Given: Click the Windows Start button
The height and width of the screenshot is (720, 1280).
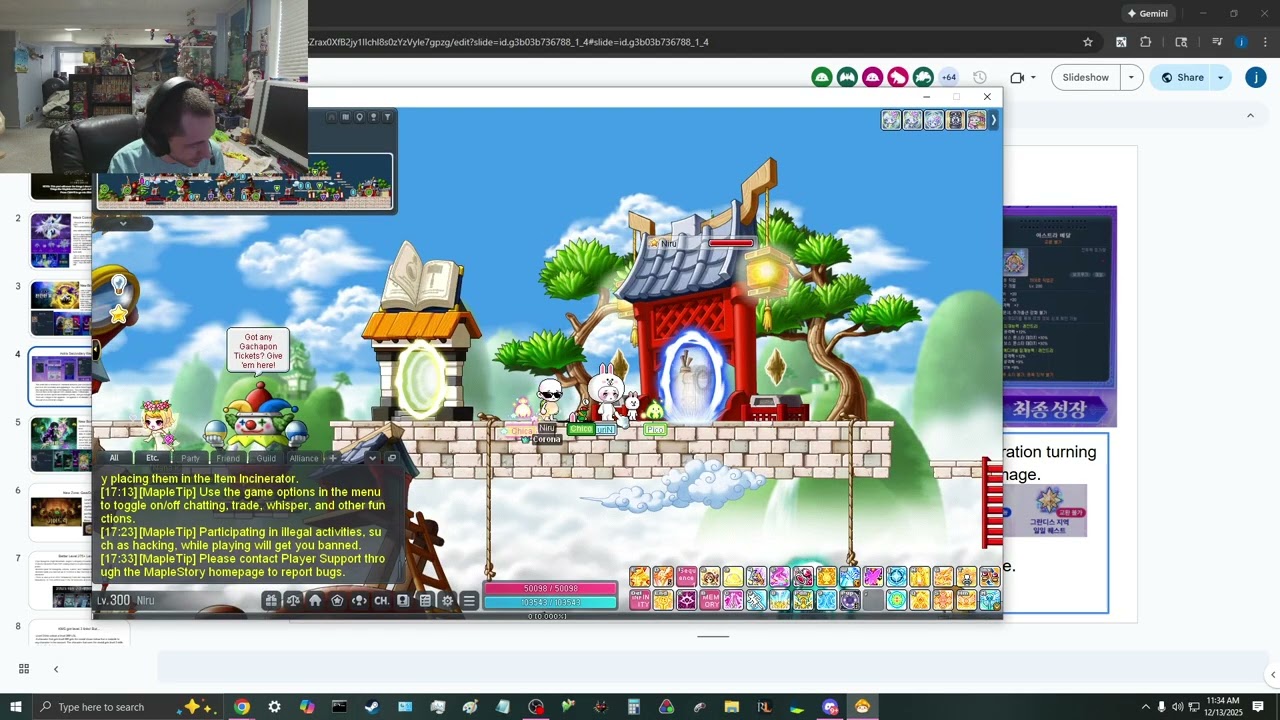Looking at the screenshot, I should click(15, 707).
